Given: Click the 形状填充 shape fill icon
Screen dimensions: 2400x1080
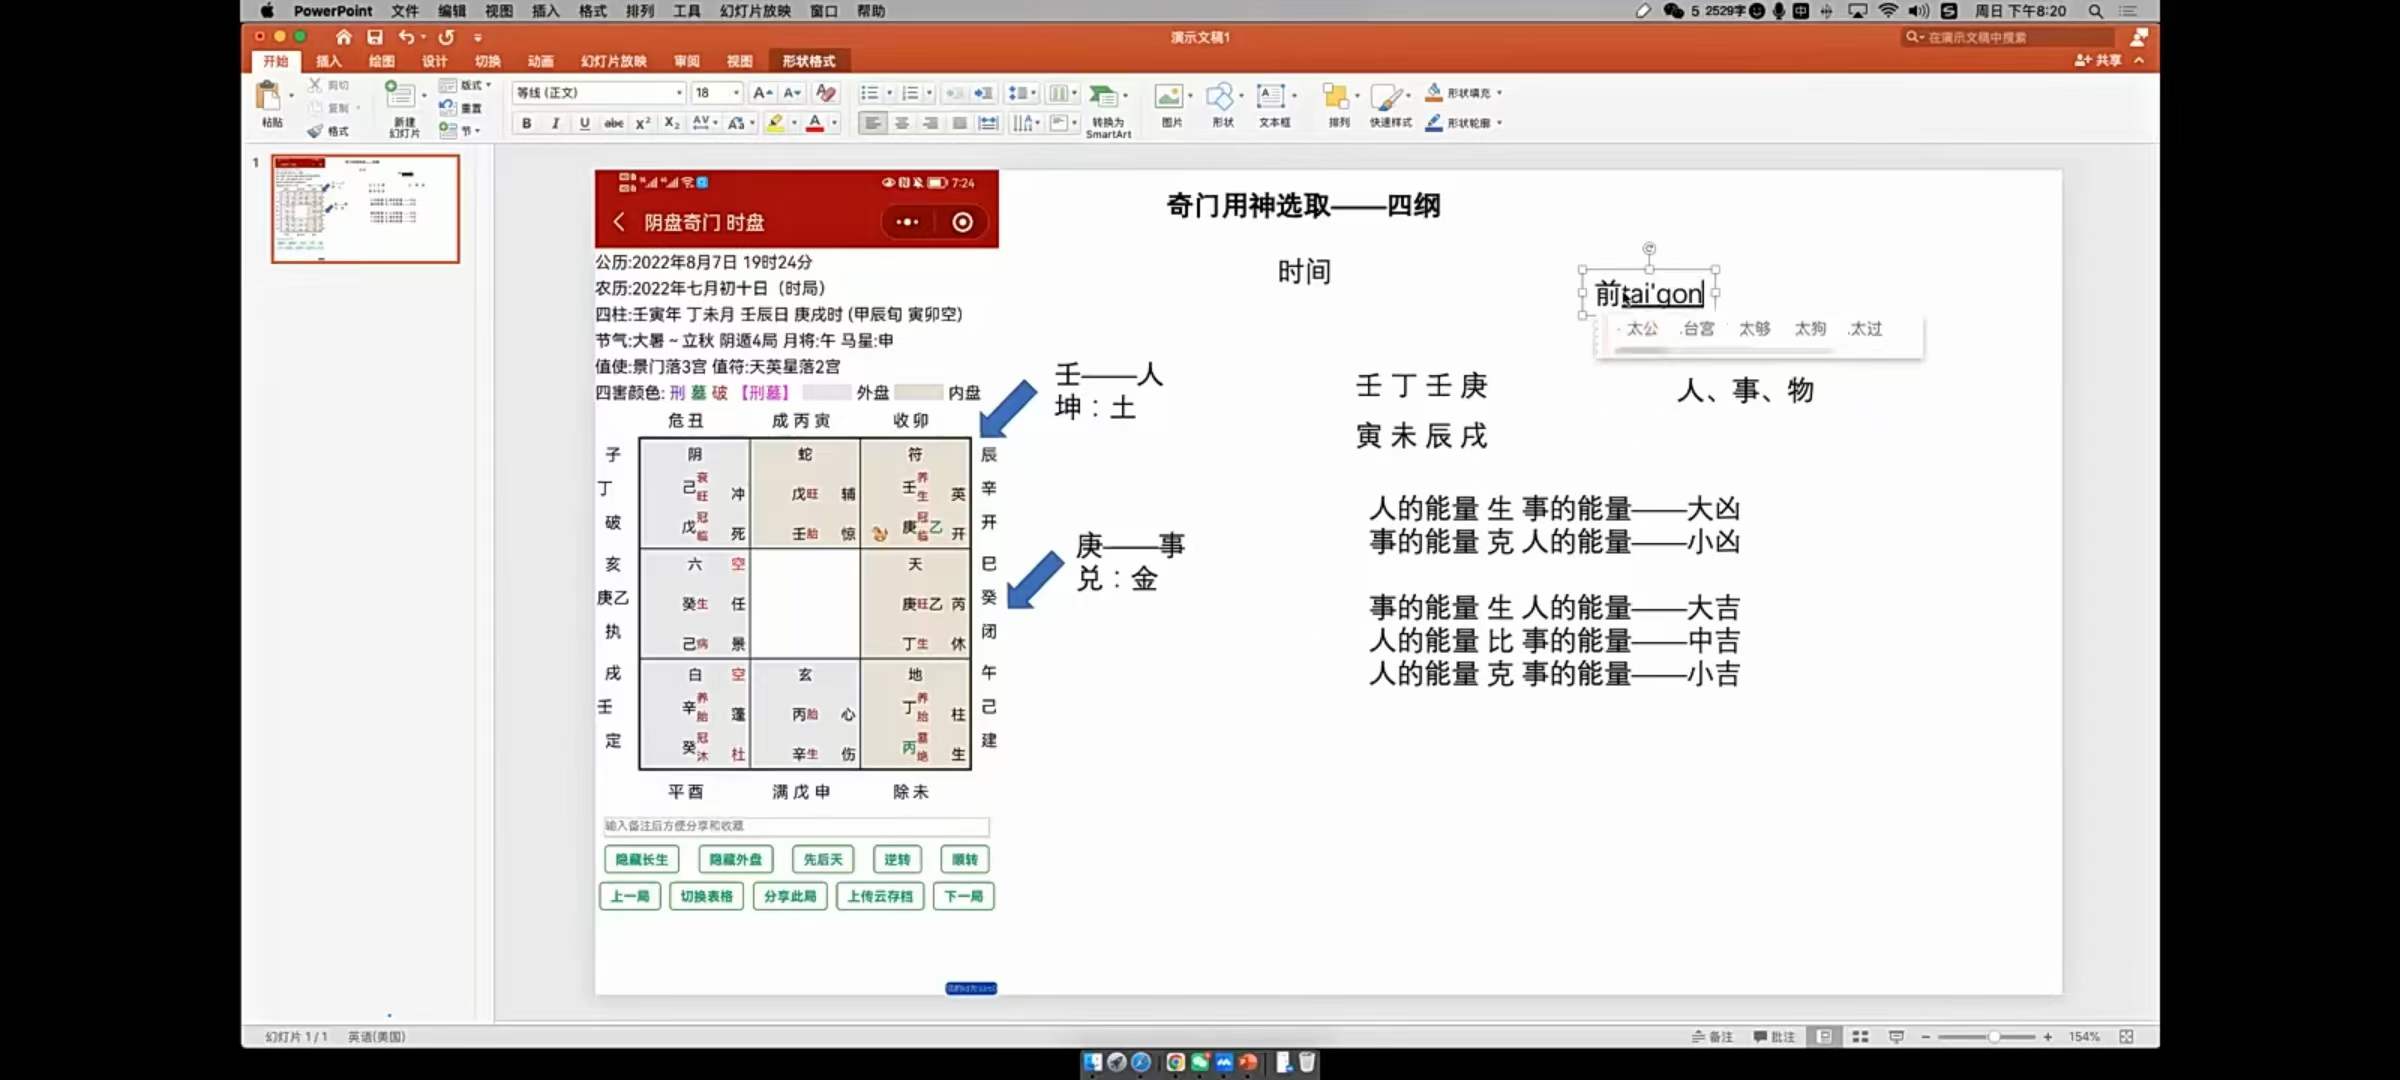Looking at the screenshot, I should (1462, 92).
